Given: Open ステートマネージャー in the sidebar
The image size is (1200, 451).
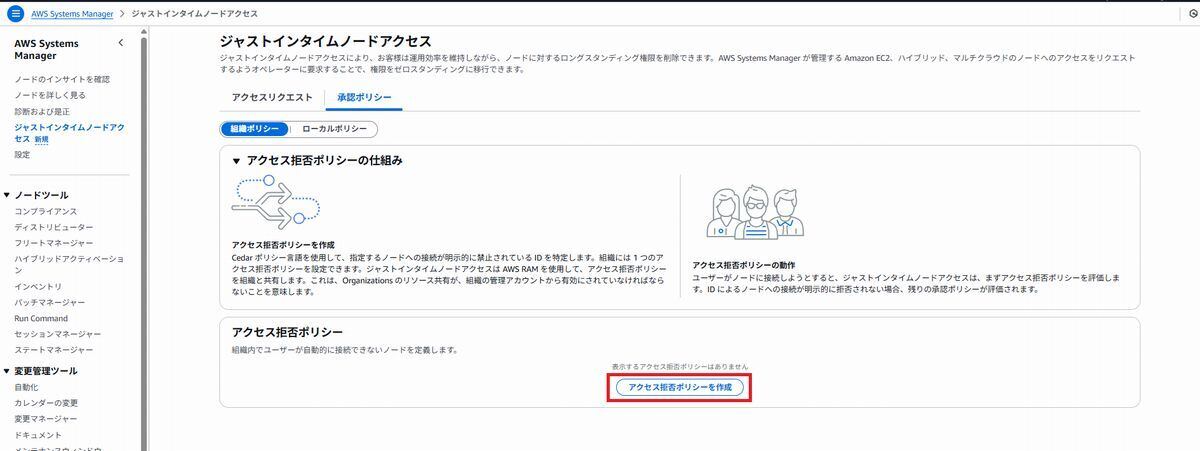Looking at the screenshot, I should coord(54,350).
